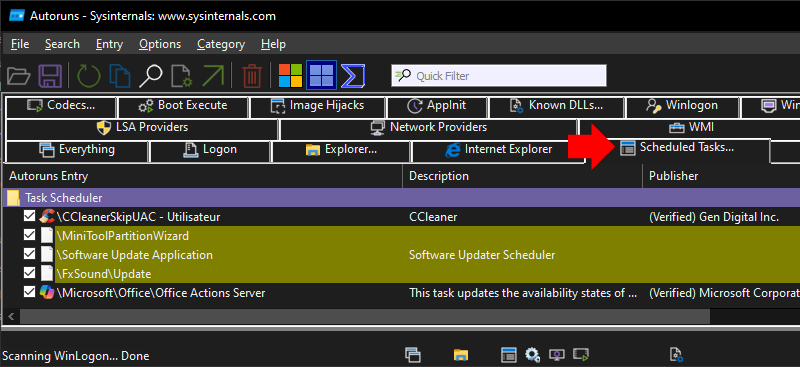Viewport: 800px width, 367px height.
Task: Switch to the Internet Explorer tab
Action: pyautogui.click(x=498, y=151)
